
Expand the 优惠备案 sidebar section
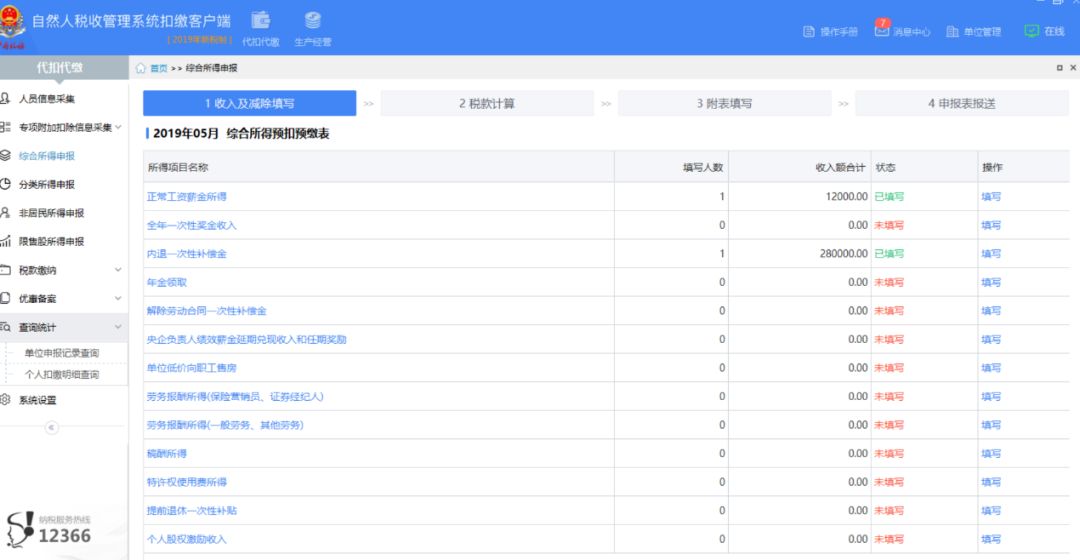pos(118,298)
